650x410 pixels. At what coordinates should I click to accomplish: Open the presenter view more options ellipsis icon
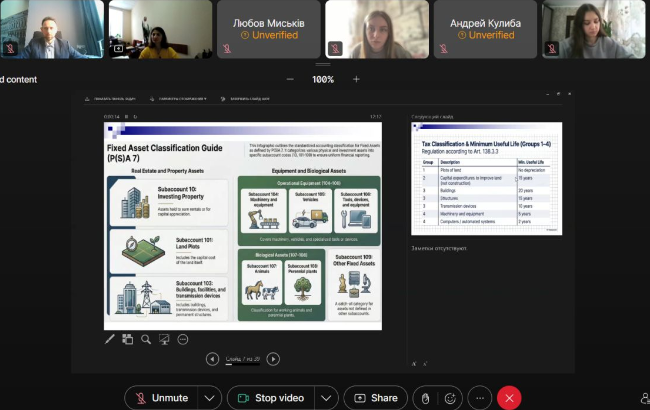[182, 339]
